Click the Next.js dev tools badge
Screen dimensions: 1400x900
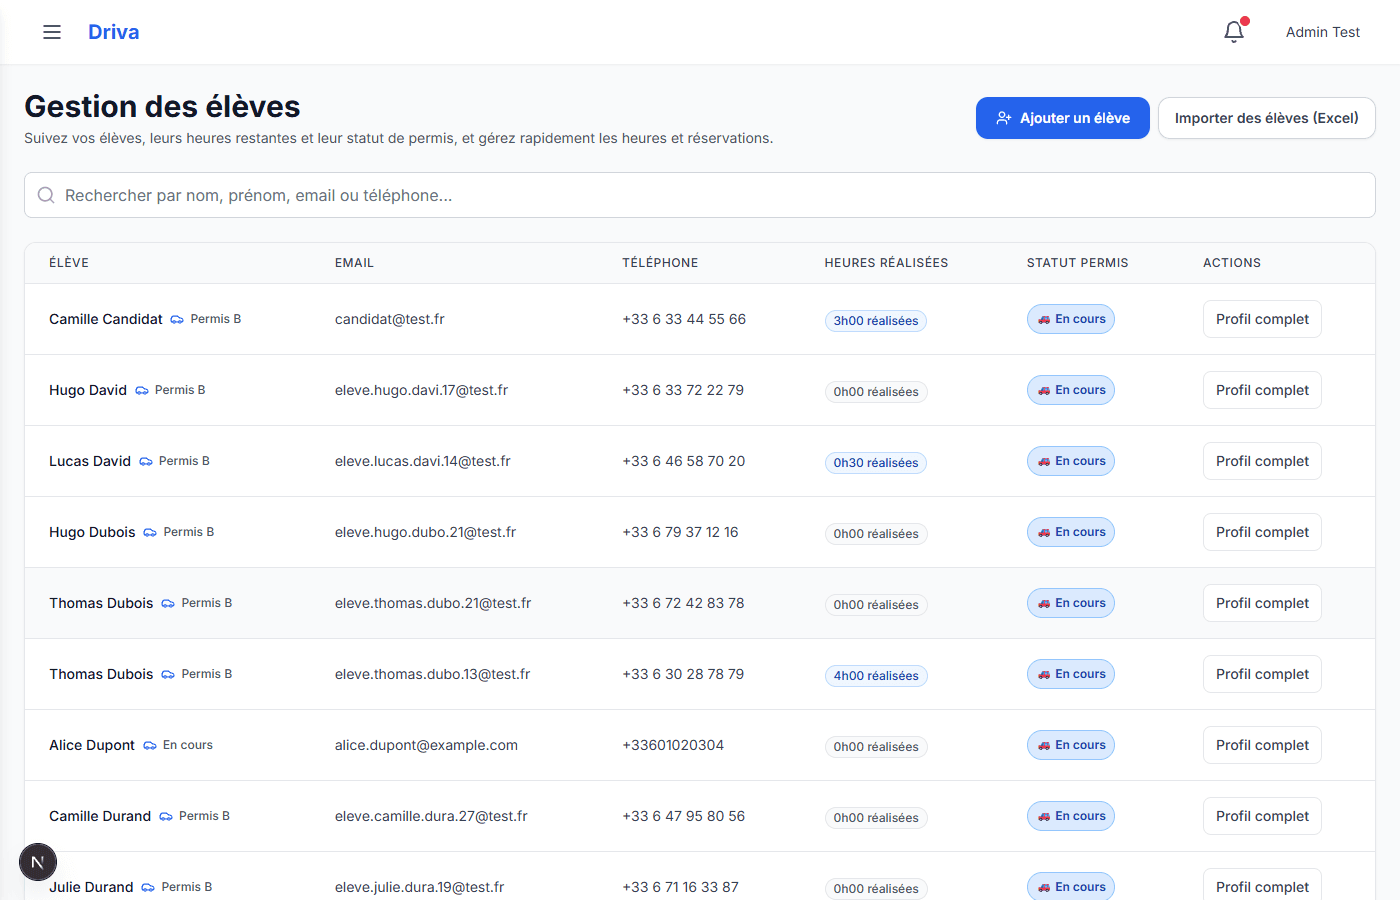click(x=38, y=862)
